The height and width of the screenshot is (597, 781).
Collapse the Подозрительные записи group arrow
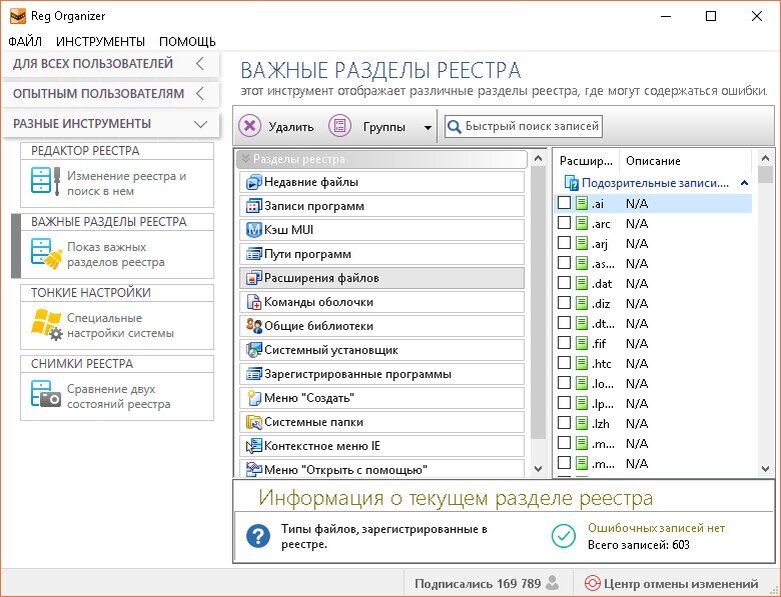[744, 183]
